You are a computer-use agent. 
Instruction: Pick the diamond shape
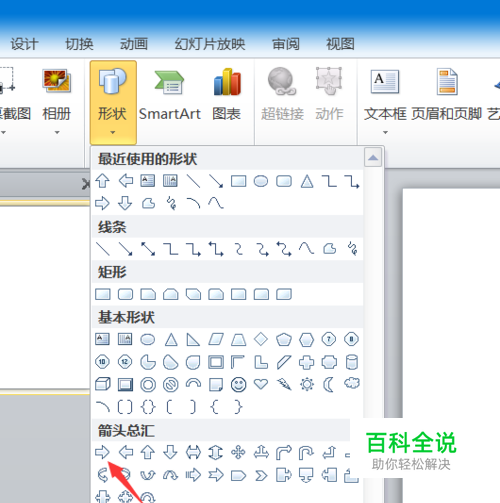[261, 339]
